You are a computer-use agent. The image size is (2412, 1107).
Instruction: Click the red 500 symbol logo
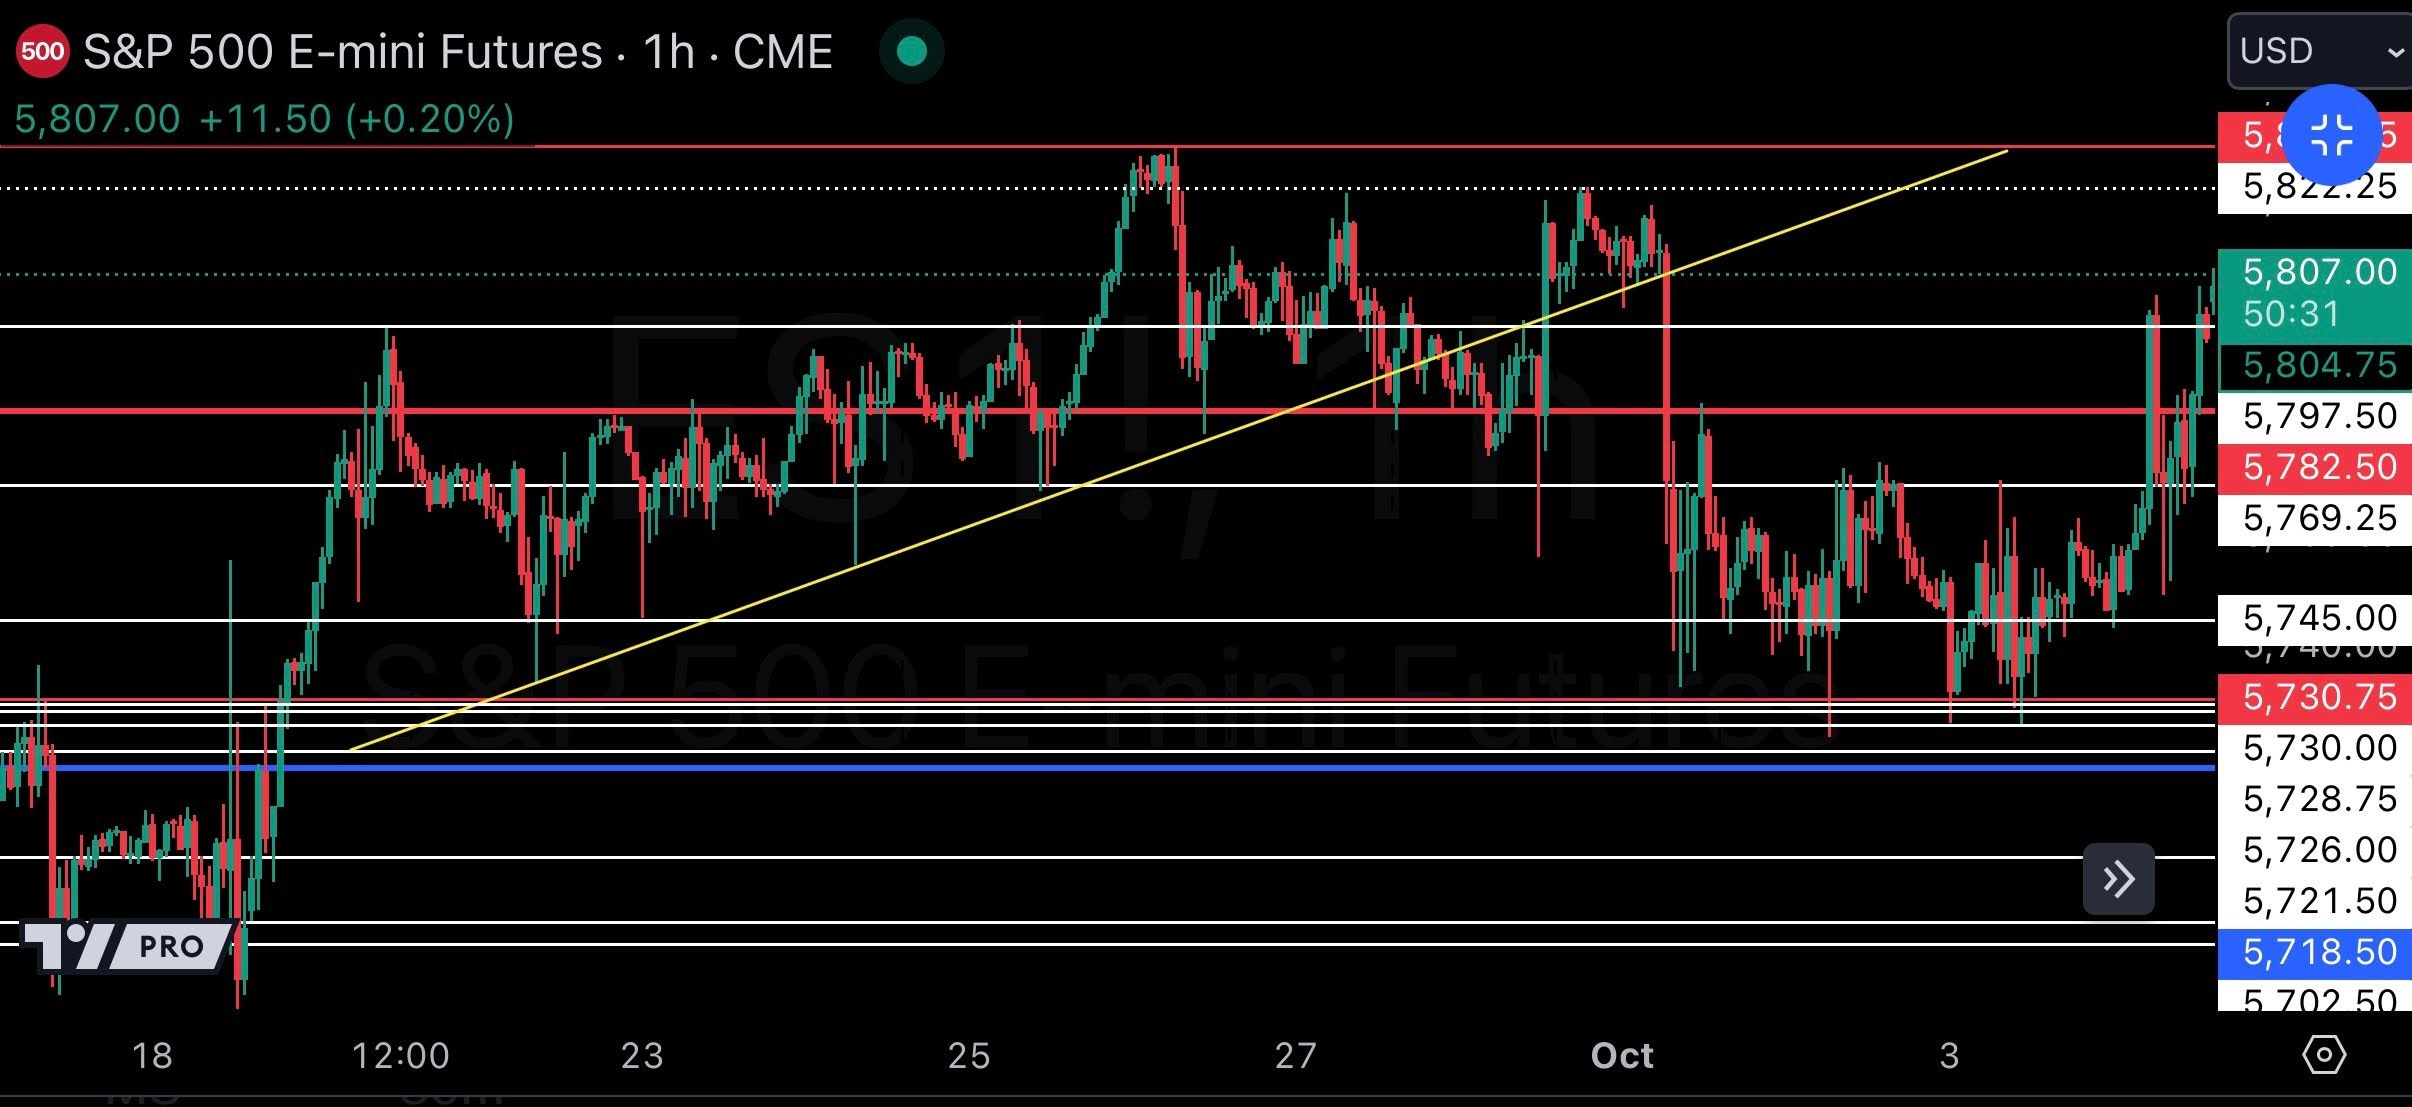42,51
